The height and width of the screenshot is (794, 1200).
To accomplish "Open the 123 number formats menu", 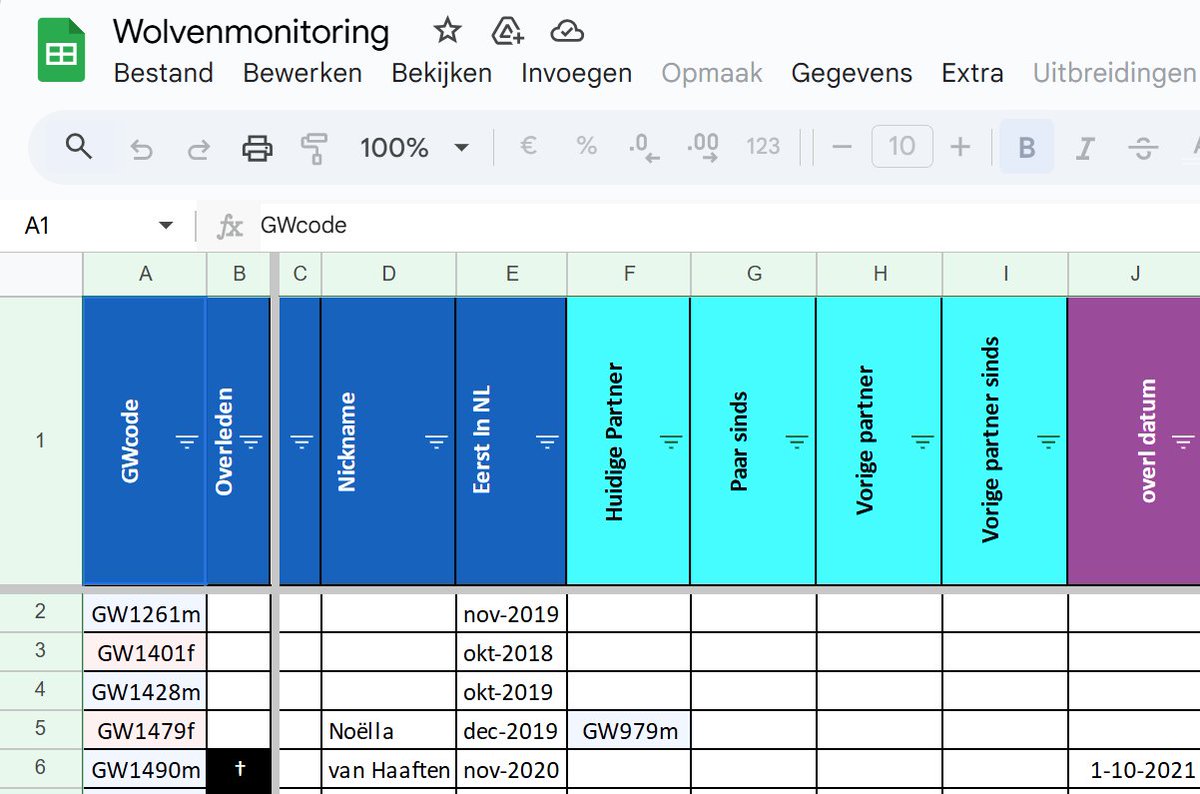I will point(763,147).
